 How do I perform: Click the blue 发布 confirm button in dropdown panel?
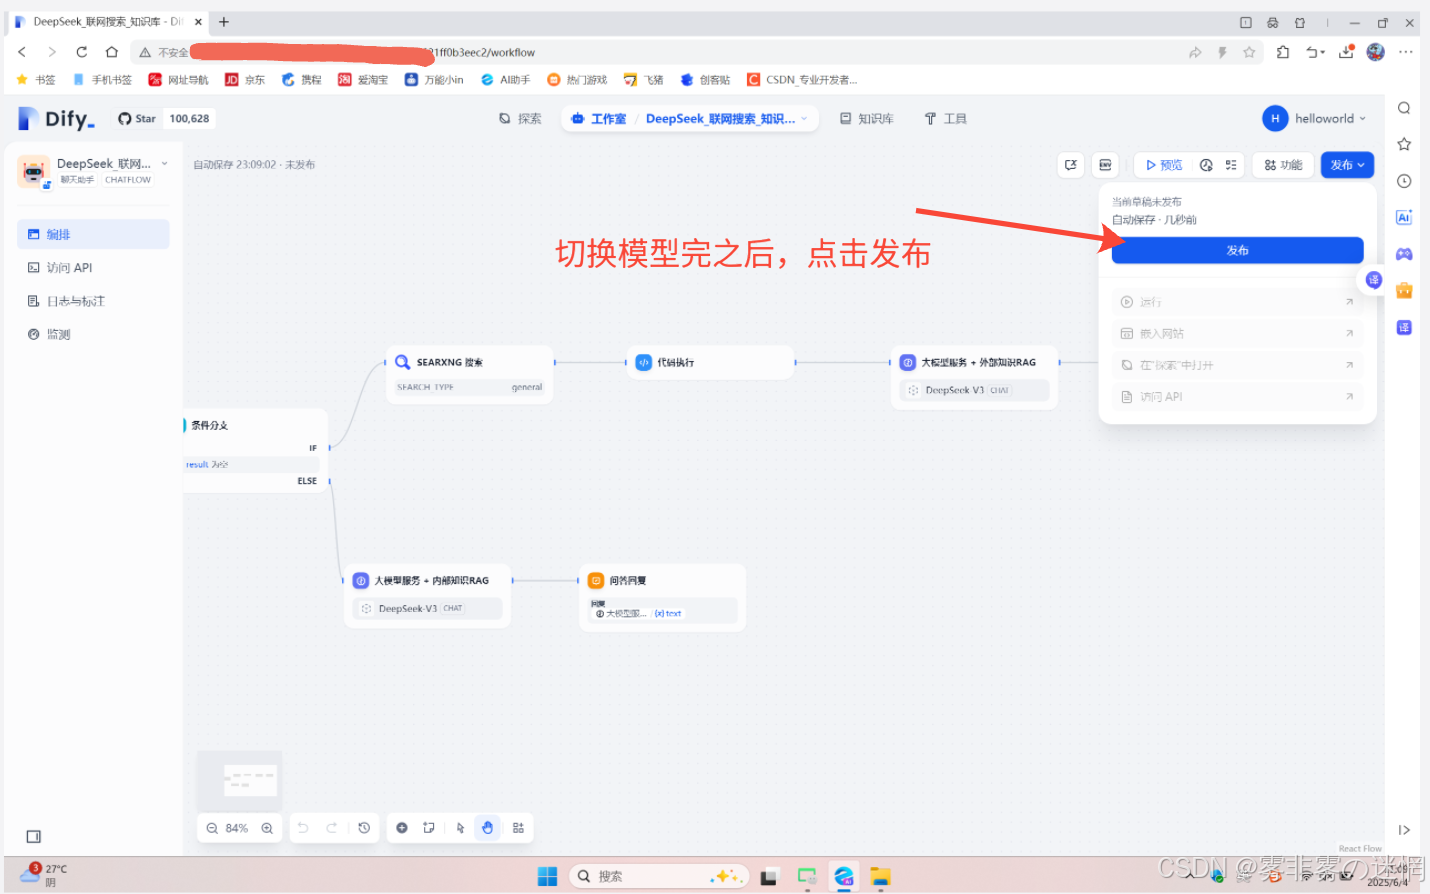1237,250
